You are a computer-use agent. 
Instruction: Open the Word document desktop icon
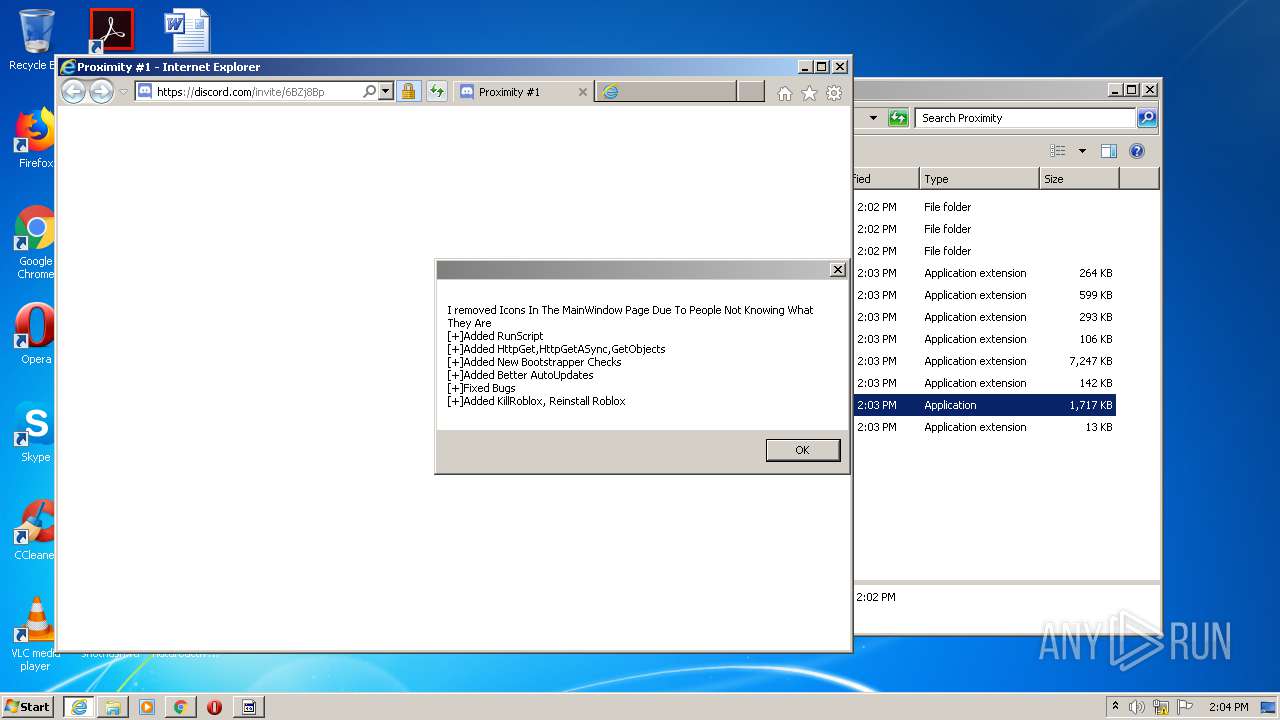[187, 30]
